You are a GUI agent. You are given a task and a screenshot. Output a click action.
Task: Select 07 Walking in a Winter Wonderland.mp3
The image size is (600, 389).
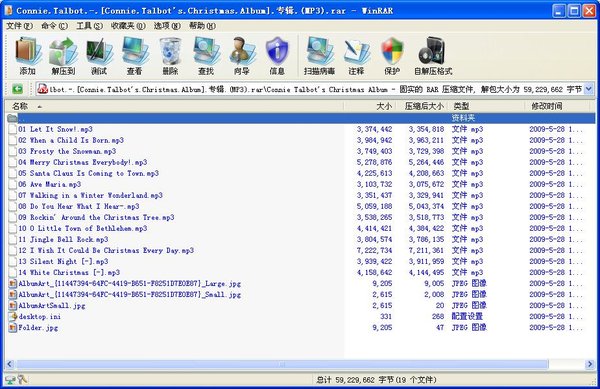pos(90,195)
